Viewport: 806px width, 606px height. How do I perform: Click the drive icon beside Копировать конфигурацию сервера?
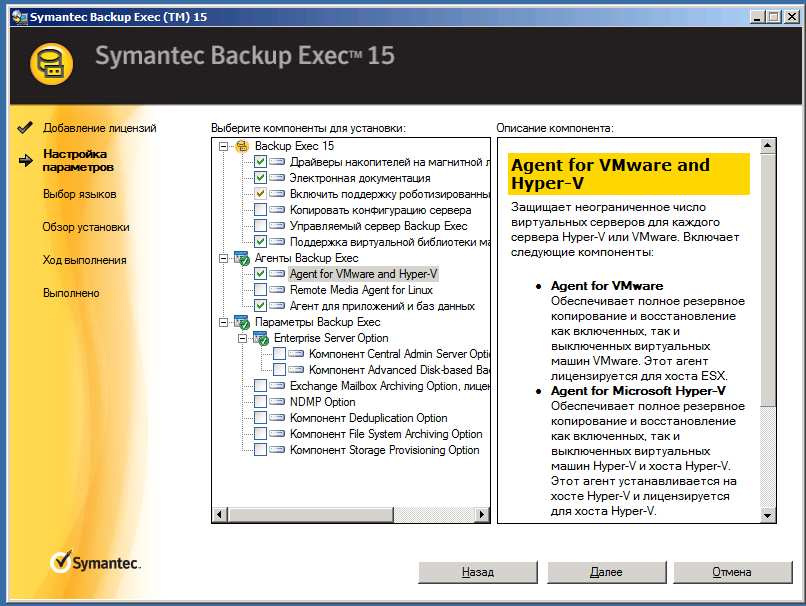[x=277, y=210]
